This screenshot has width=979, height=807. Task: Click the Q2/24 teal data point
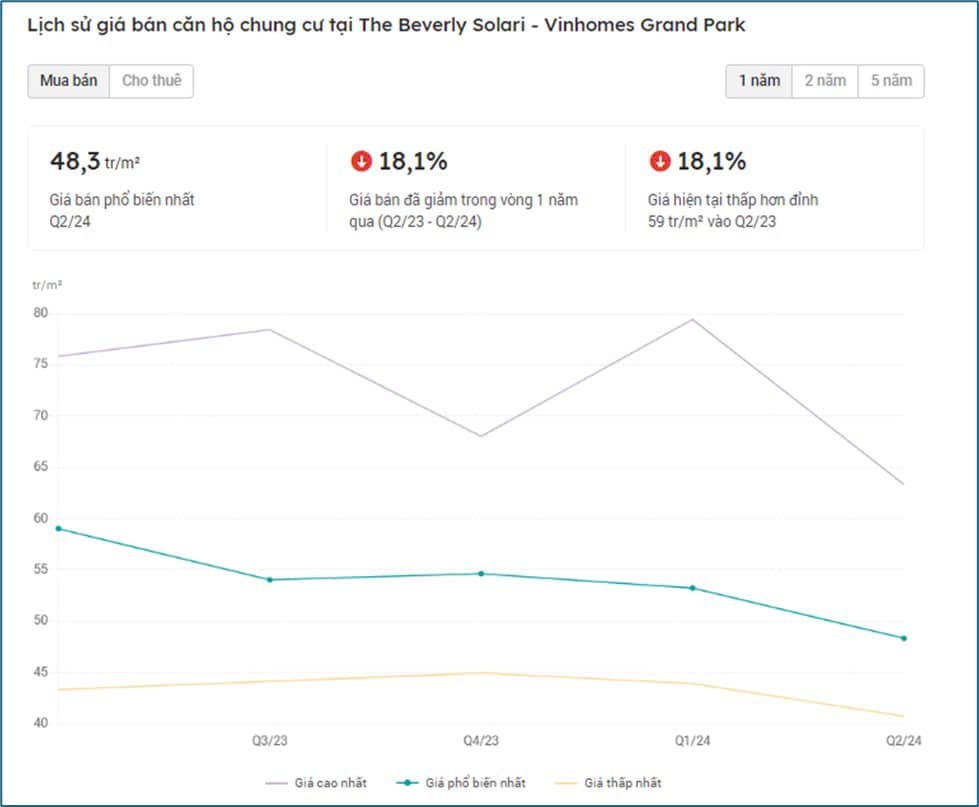[904, 638]
